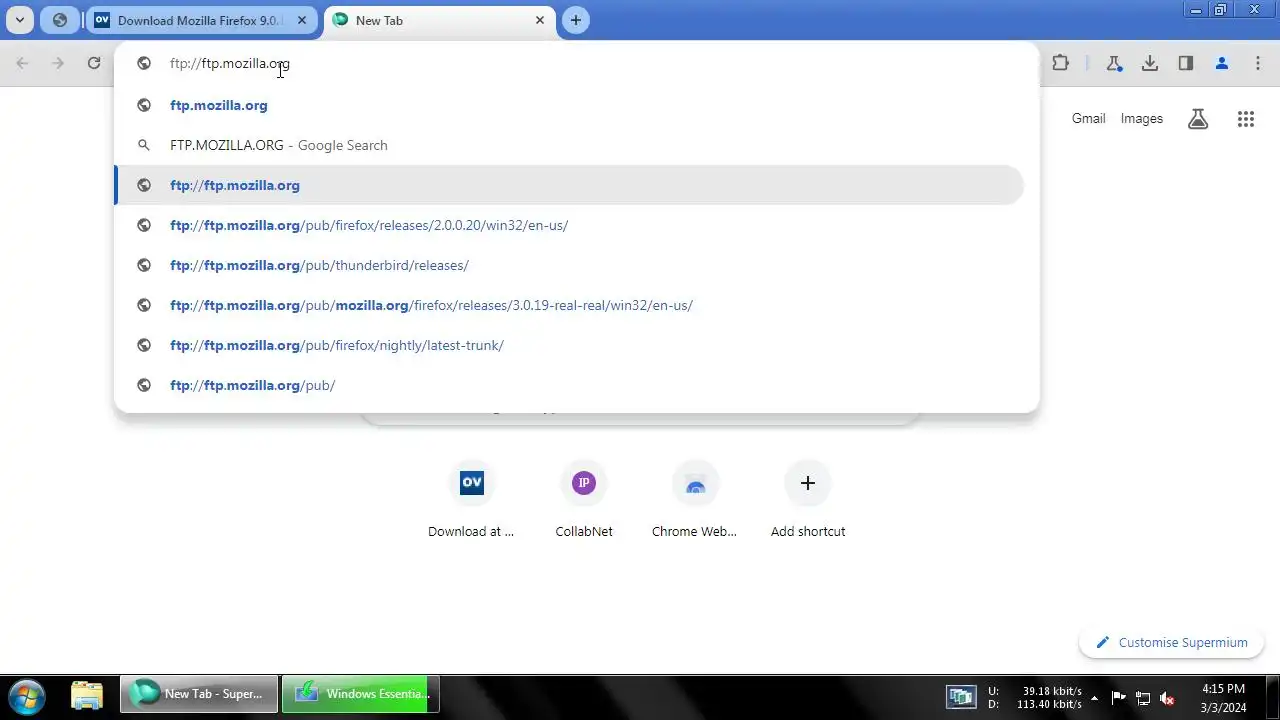
Task: Switch to the globe-icon pinned tab
Action: (60, 20)
